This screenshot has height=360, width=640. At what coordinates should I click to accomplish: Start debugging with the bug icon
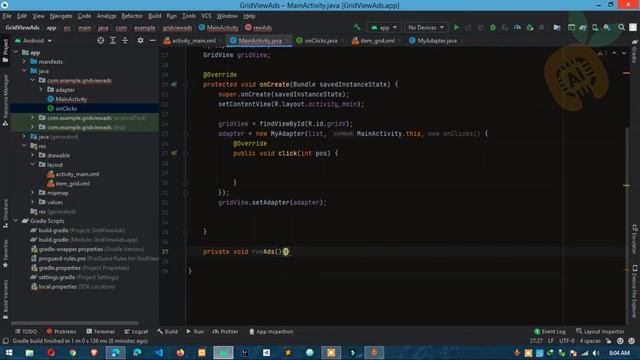493,27
